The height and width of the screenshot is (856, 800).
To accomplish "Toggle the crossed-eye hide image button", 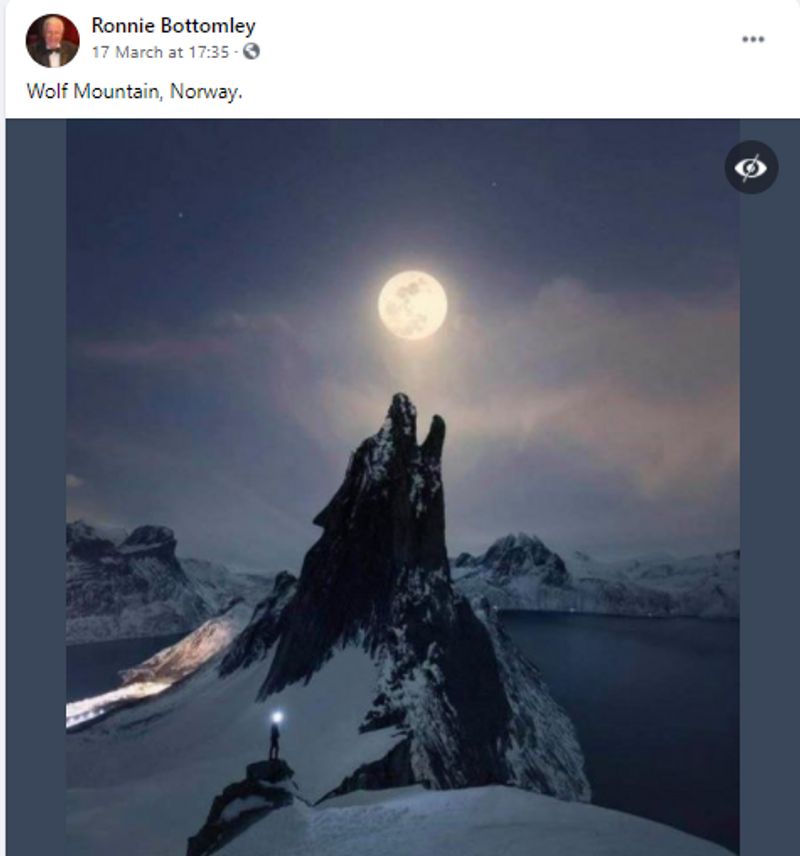I will 751,167.
